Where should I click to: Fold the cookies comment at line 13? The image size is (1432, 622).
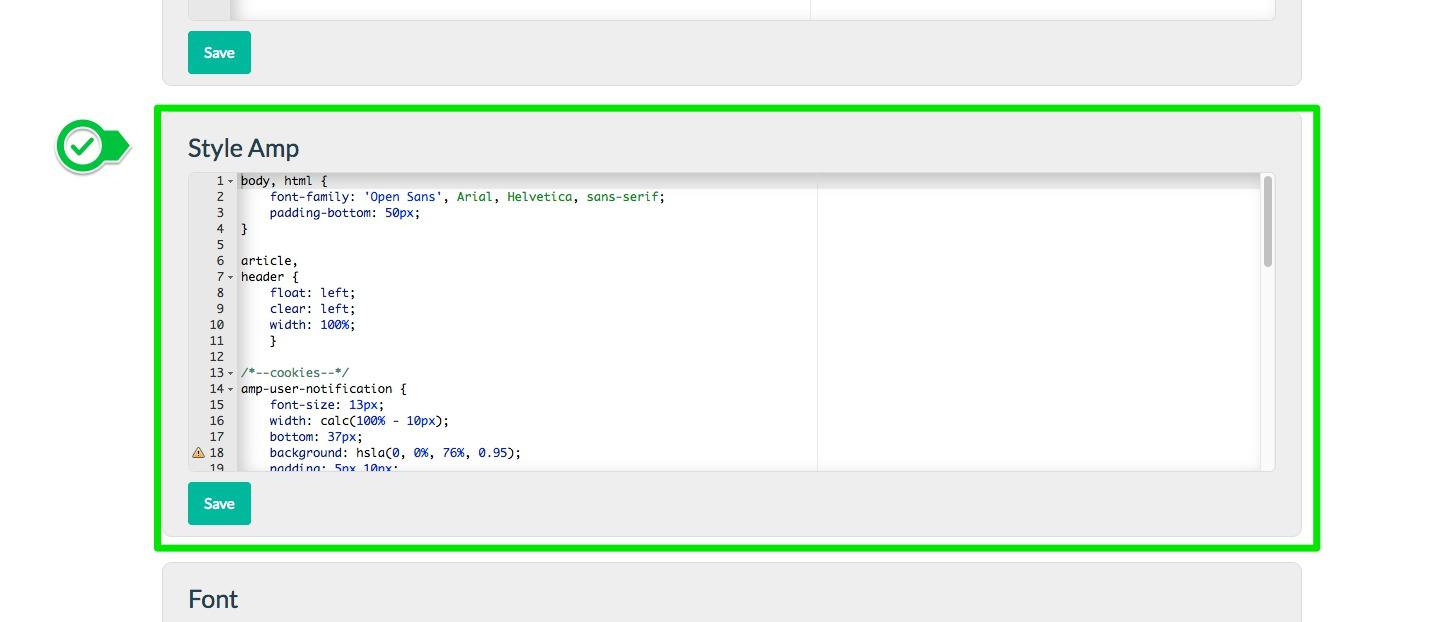[231, 373]
